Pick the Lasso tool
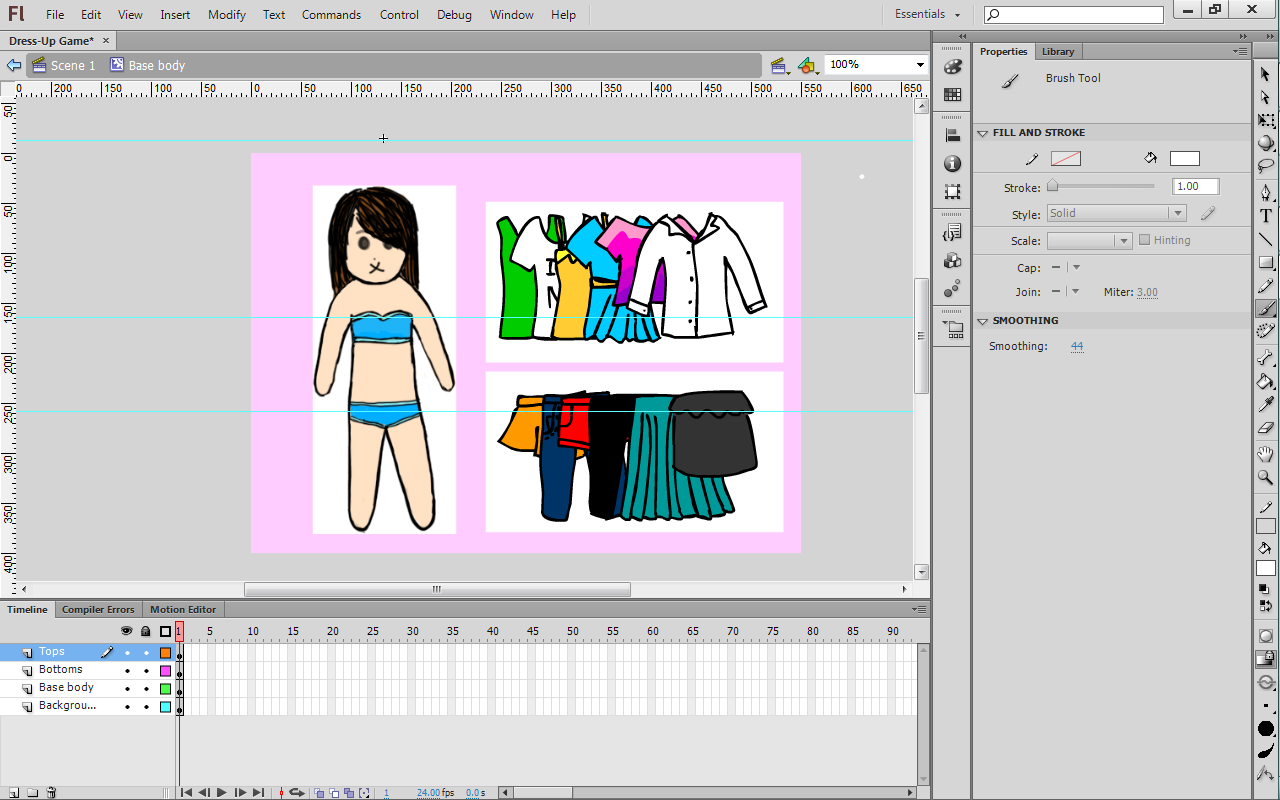 (1266, 167)
